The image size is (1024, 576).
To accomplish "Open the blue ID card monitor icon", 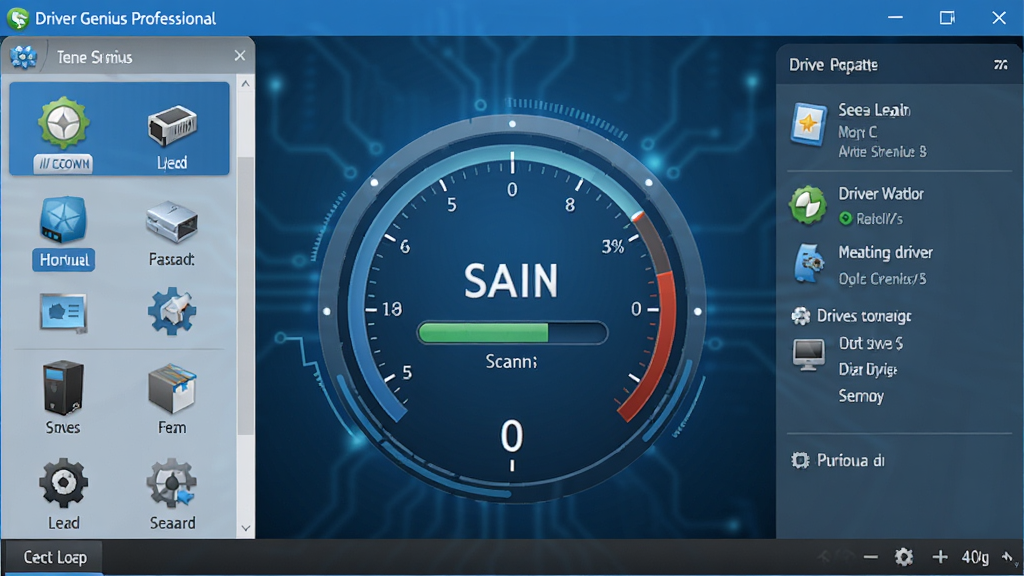I will [63, 313].
